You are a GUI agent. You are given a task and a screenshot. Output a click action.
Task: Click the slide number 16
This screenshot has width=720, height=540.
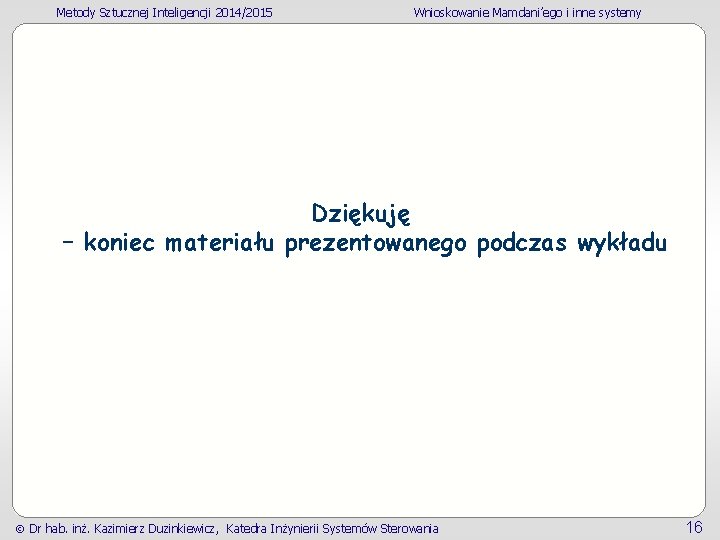pos(694,527)
